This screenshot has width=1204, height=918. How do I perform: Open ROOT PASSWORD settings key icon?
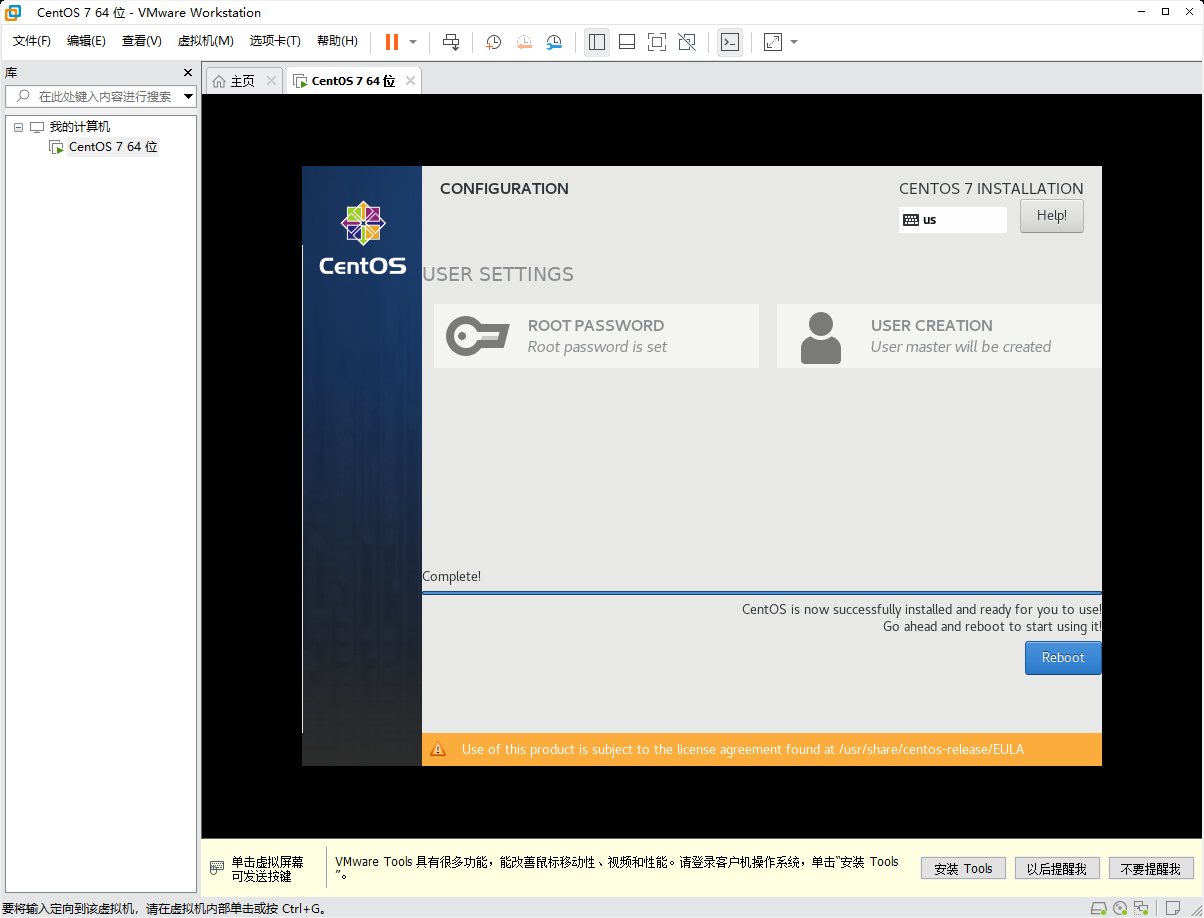(477, 336)
